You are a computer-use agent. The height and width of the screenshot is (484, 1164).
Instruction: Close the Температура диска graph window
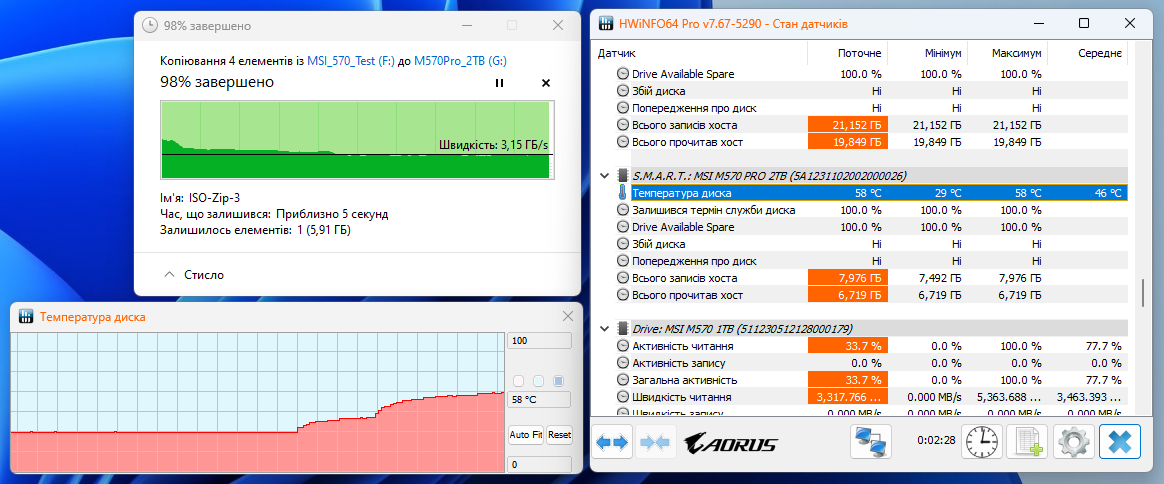tap(568, 316)
